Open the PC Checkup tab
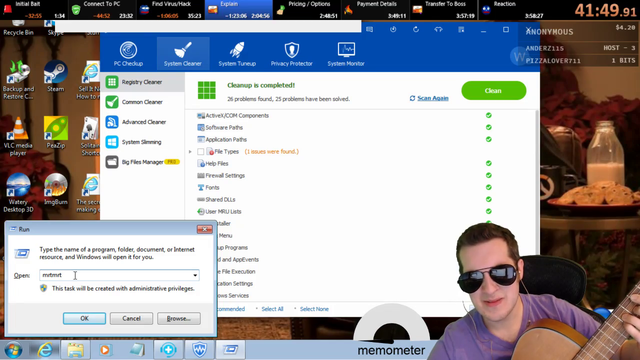640x360 pixels. 128,54
